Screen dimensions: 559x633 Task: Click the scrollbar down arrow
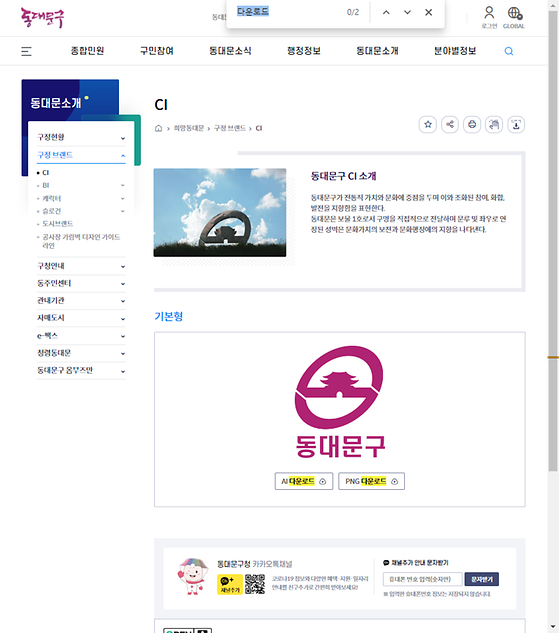click(x=553, y=628)
